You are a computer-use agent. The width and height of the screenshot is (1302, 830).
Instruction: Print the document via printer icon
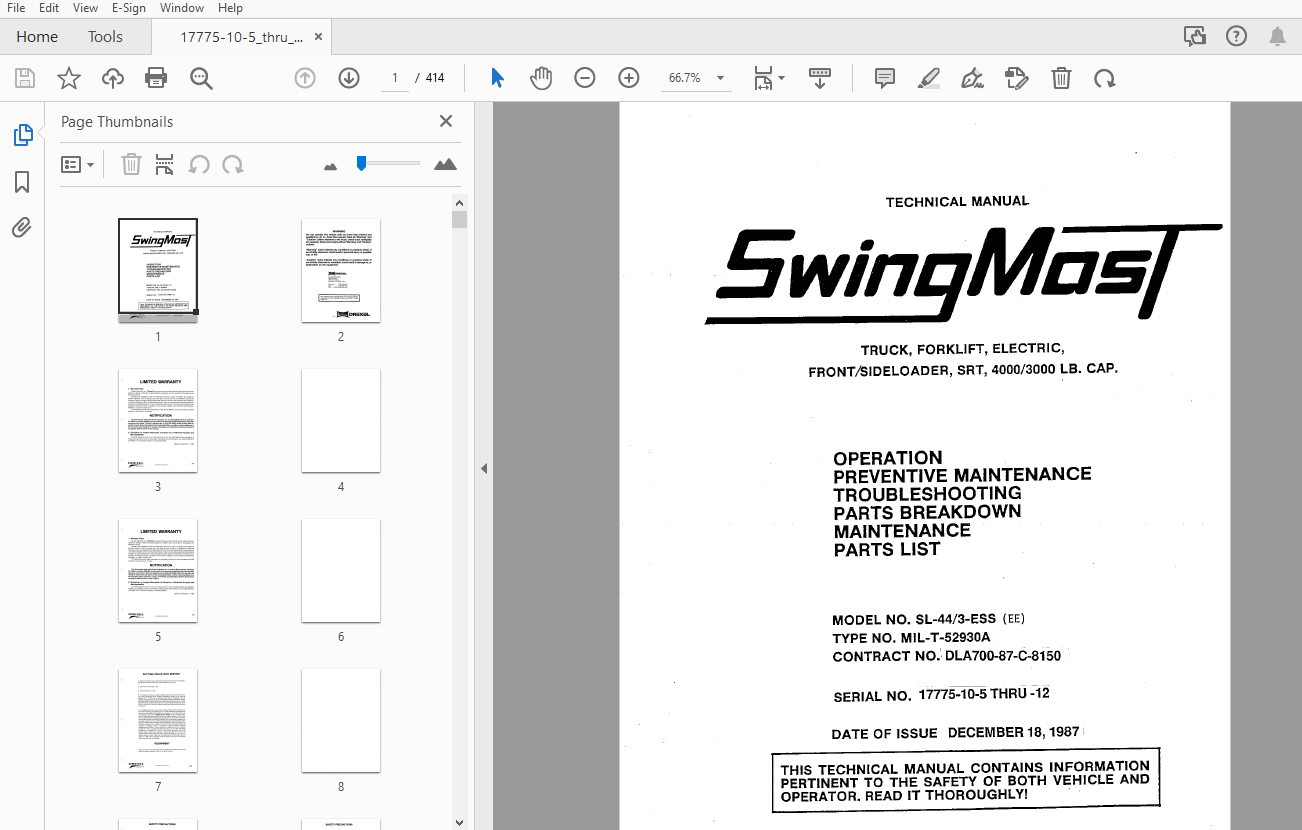coord(156,78)
